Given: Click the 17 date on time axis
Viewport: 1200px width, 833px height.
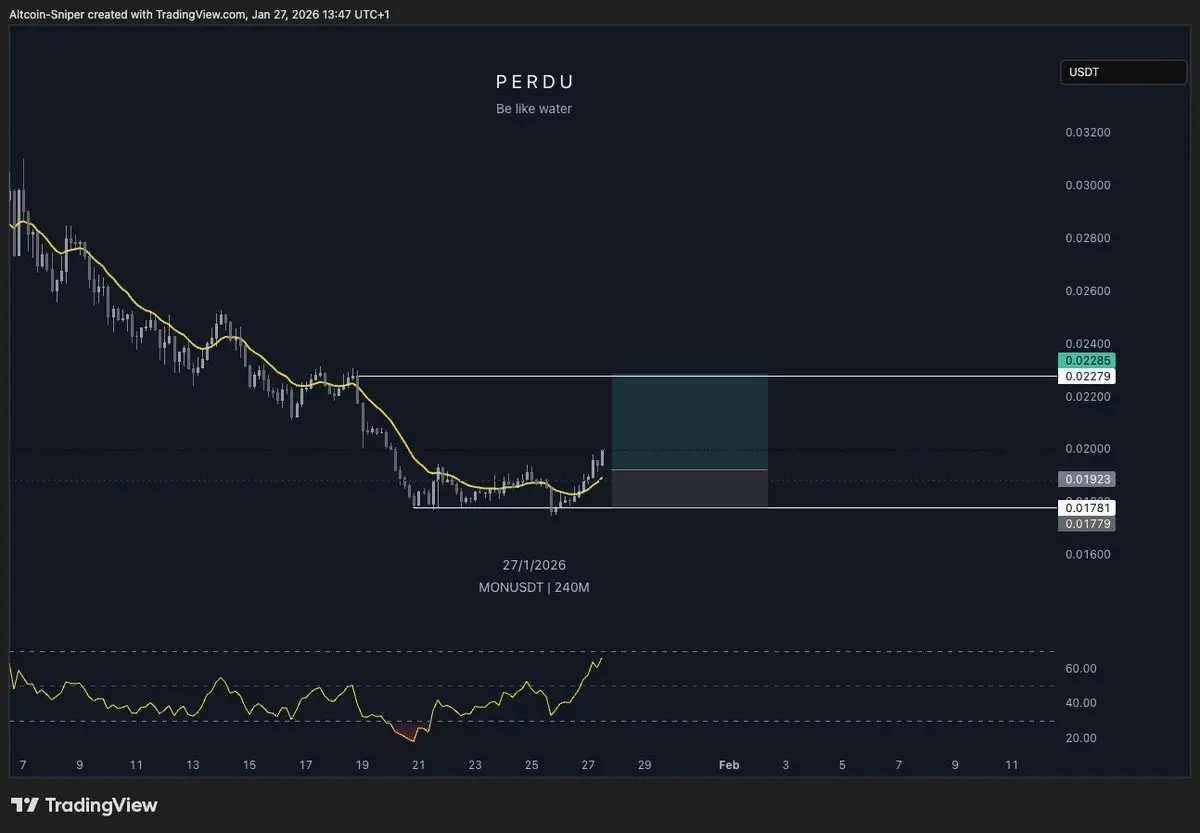Looking at the screenshot, I should (x=306, y=765).
